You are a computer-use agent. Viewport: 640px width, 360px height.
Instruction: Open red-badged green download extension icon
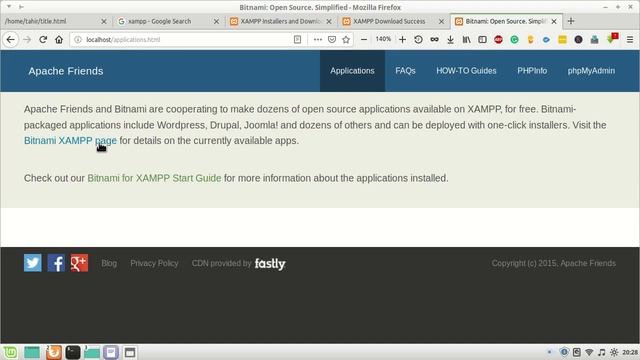[612, 39]
